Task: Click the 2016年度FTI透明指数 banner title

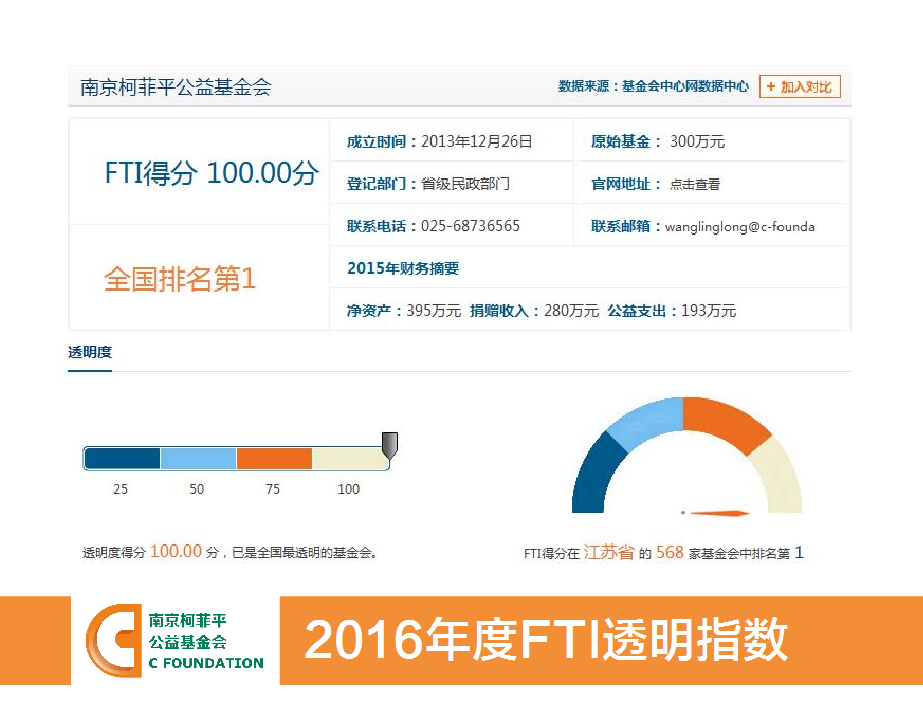Action: pyautogui.click(x=546, y=640)
